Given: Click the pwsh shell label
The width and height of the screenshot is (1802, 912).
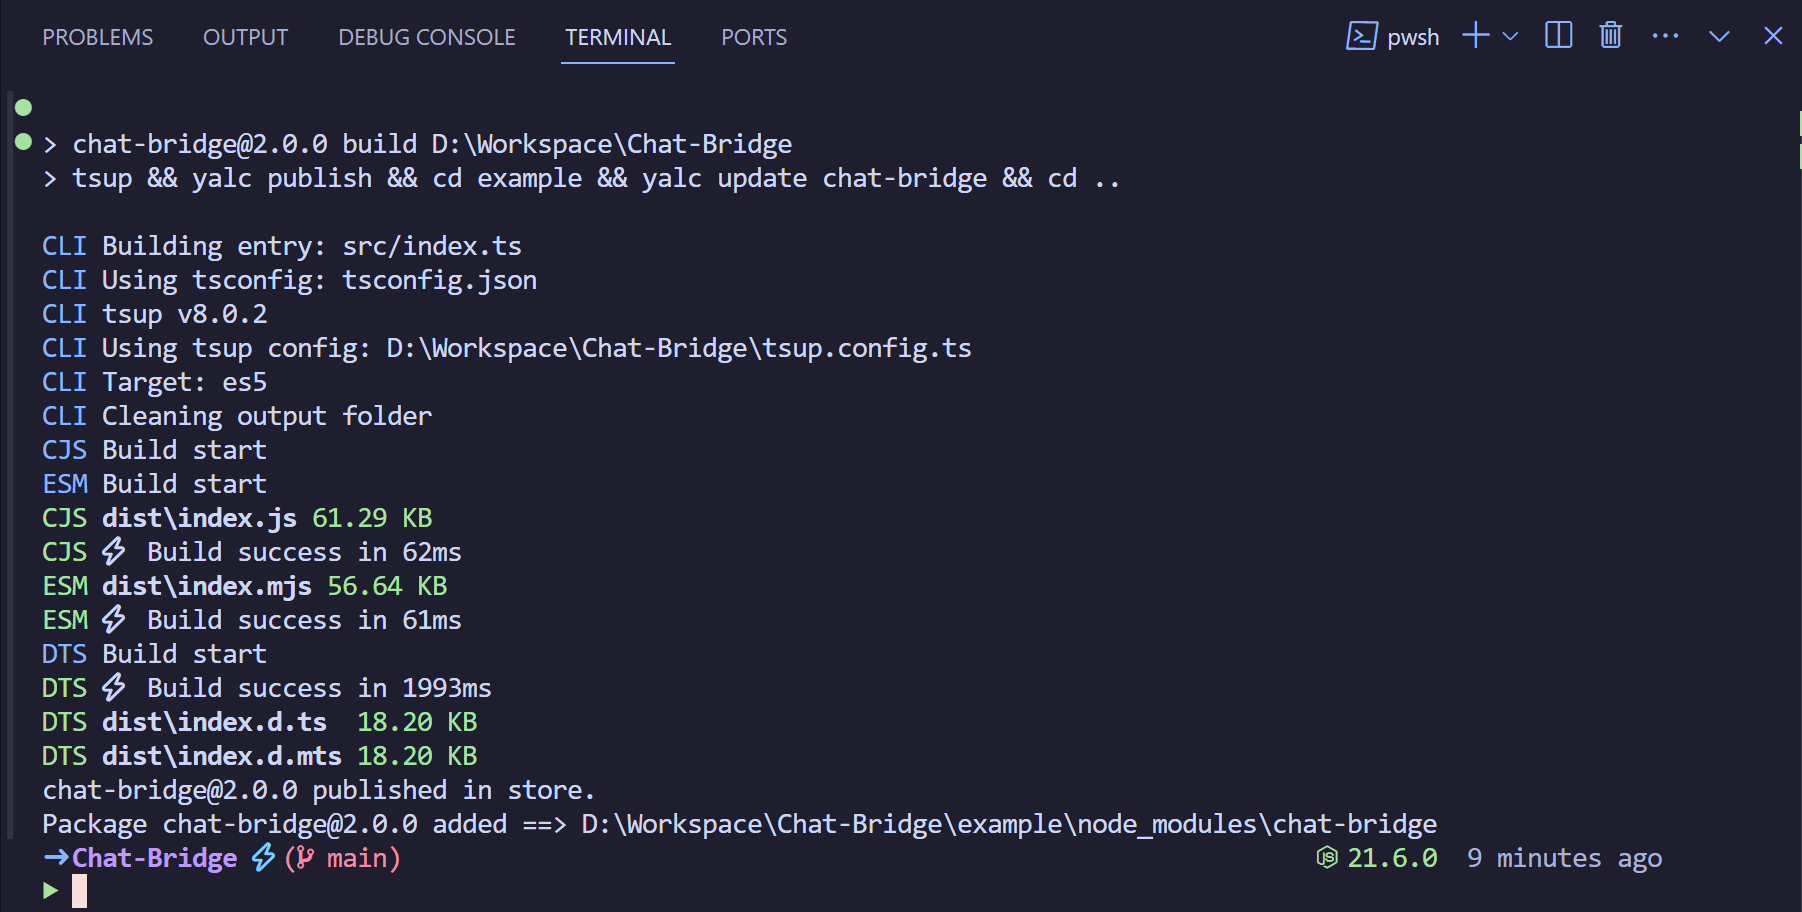Looking at the screenshot, I should [1413, 38].
